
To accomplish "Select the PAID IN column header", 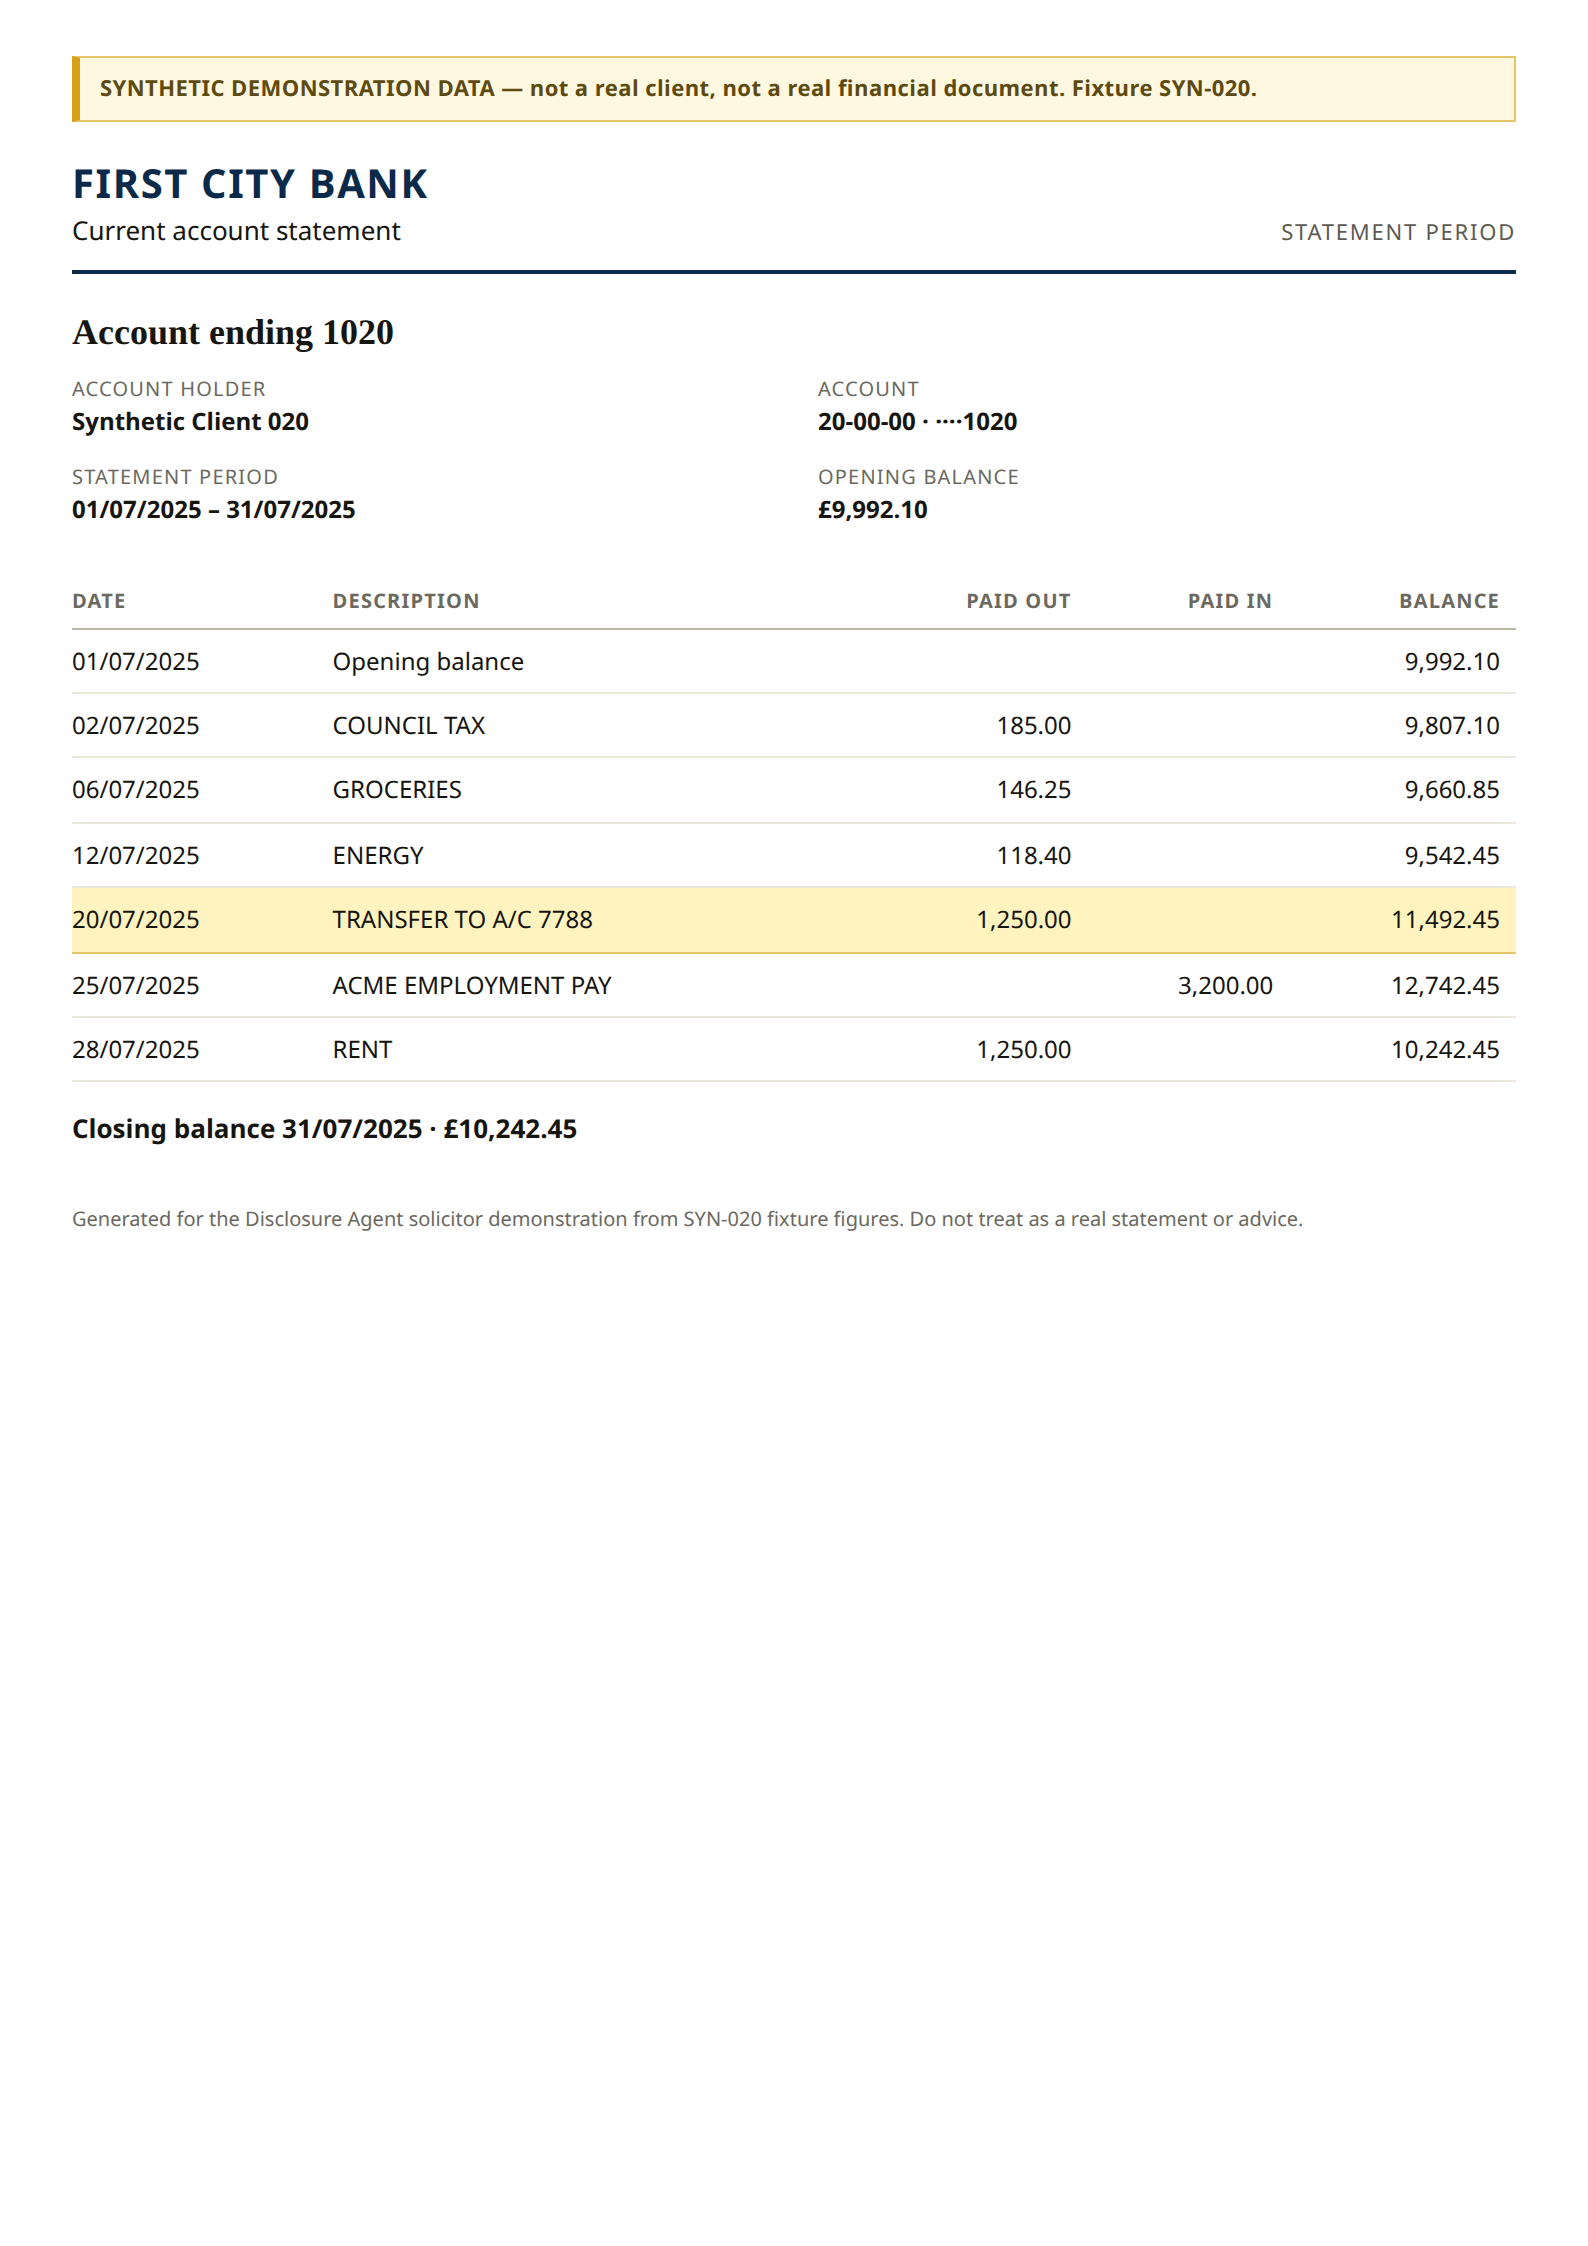I will click(x=1230, y=601).
